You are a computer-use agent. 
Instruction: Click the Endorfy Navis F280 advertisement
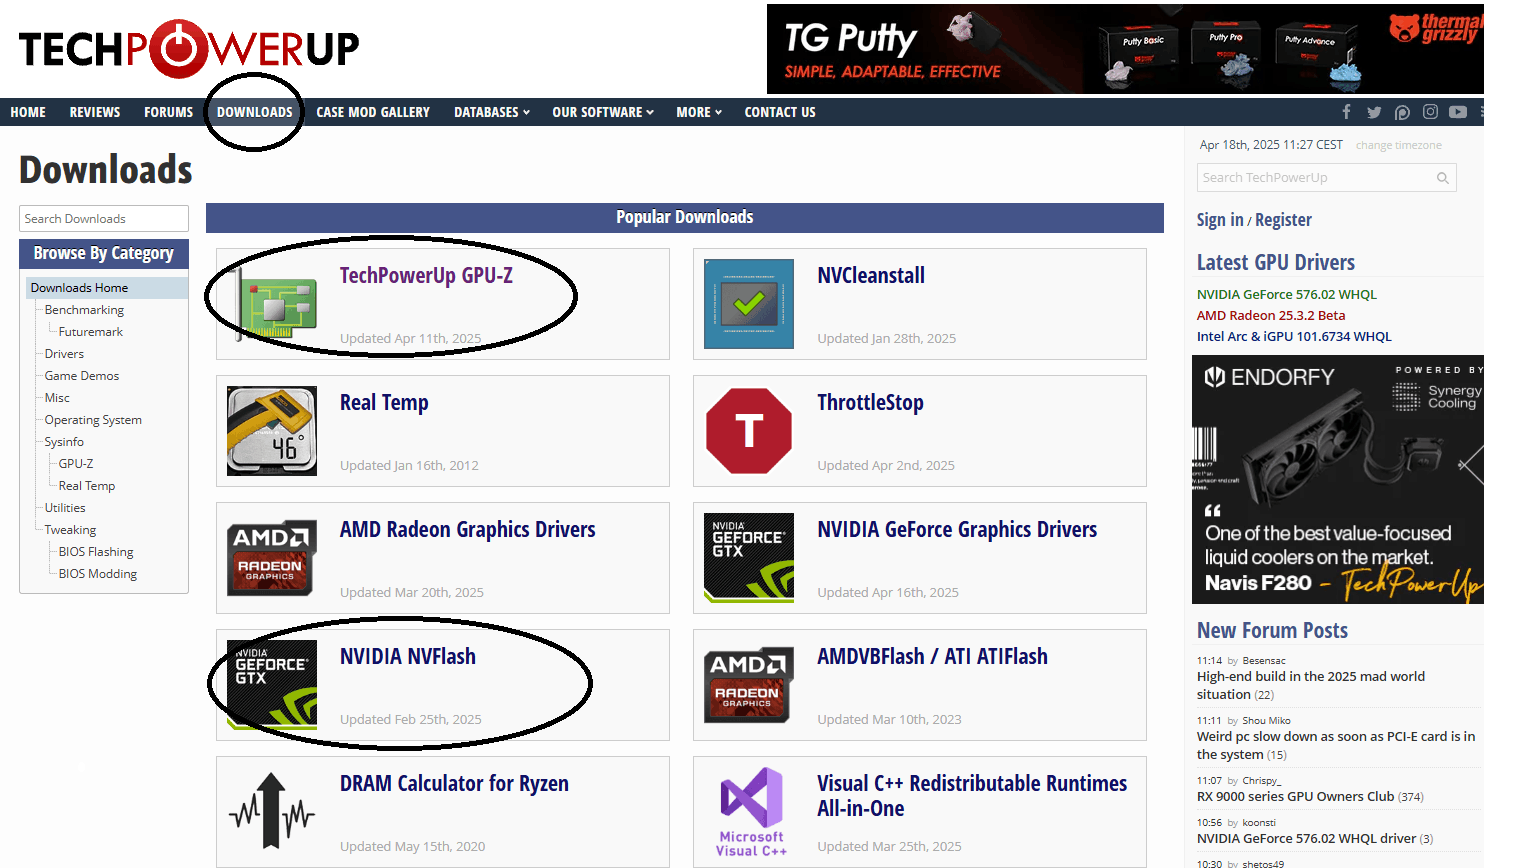click(1338, 479)
